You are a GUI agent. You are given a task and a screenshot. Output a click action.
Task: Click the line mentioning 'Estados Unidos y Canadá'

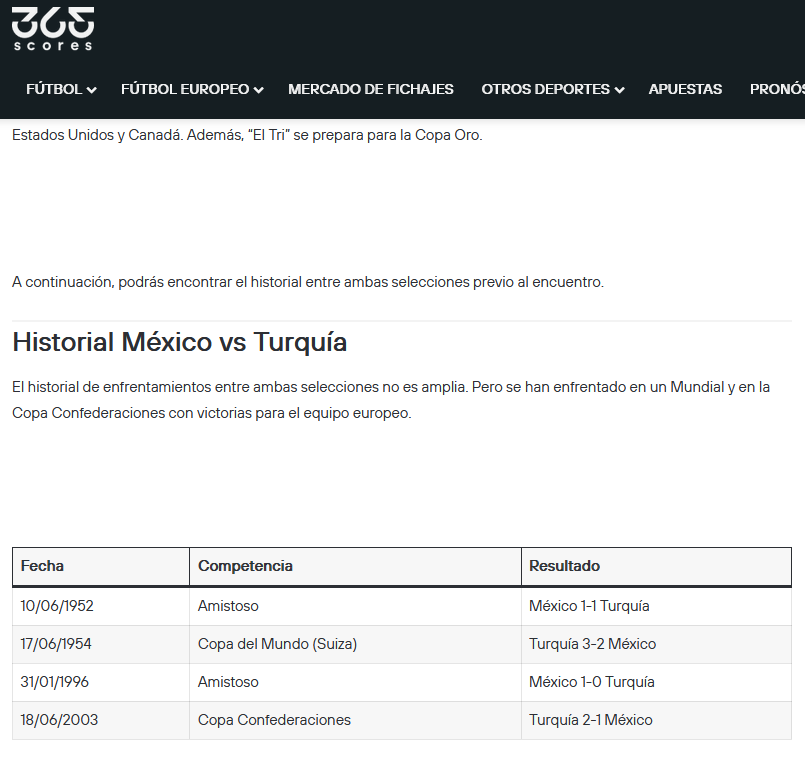tap(247, 135)
